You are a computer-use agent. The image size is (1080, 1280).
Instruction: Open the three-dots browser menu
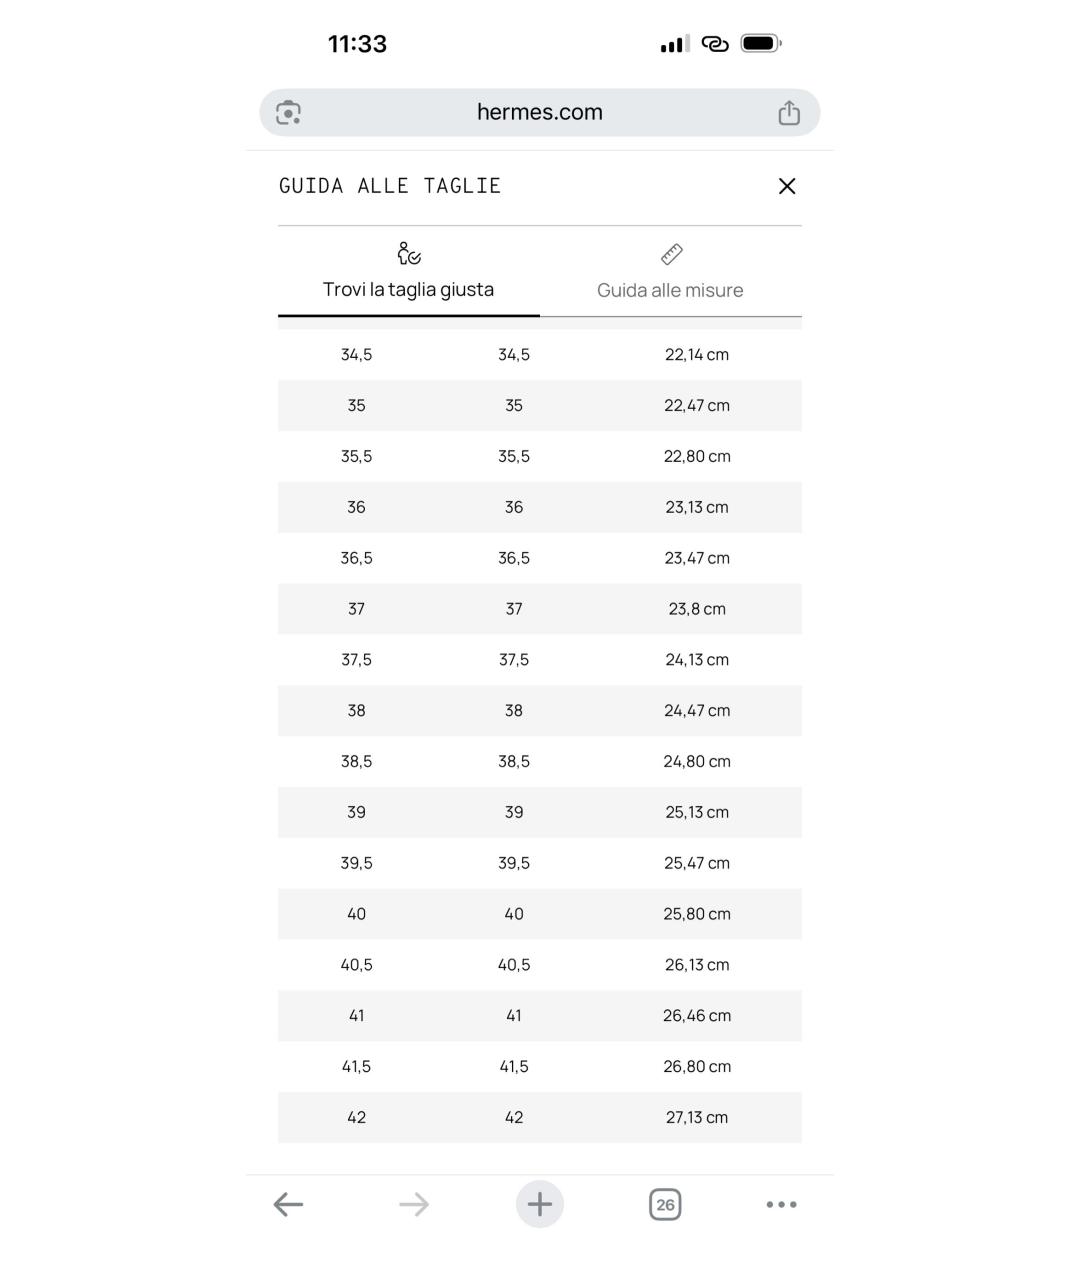[x=781, y=1204]
